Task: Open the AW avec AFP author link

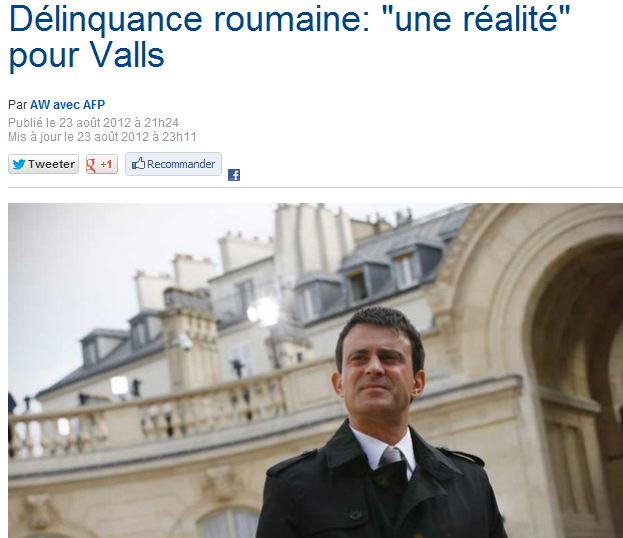Action: tap(68, 105)
